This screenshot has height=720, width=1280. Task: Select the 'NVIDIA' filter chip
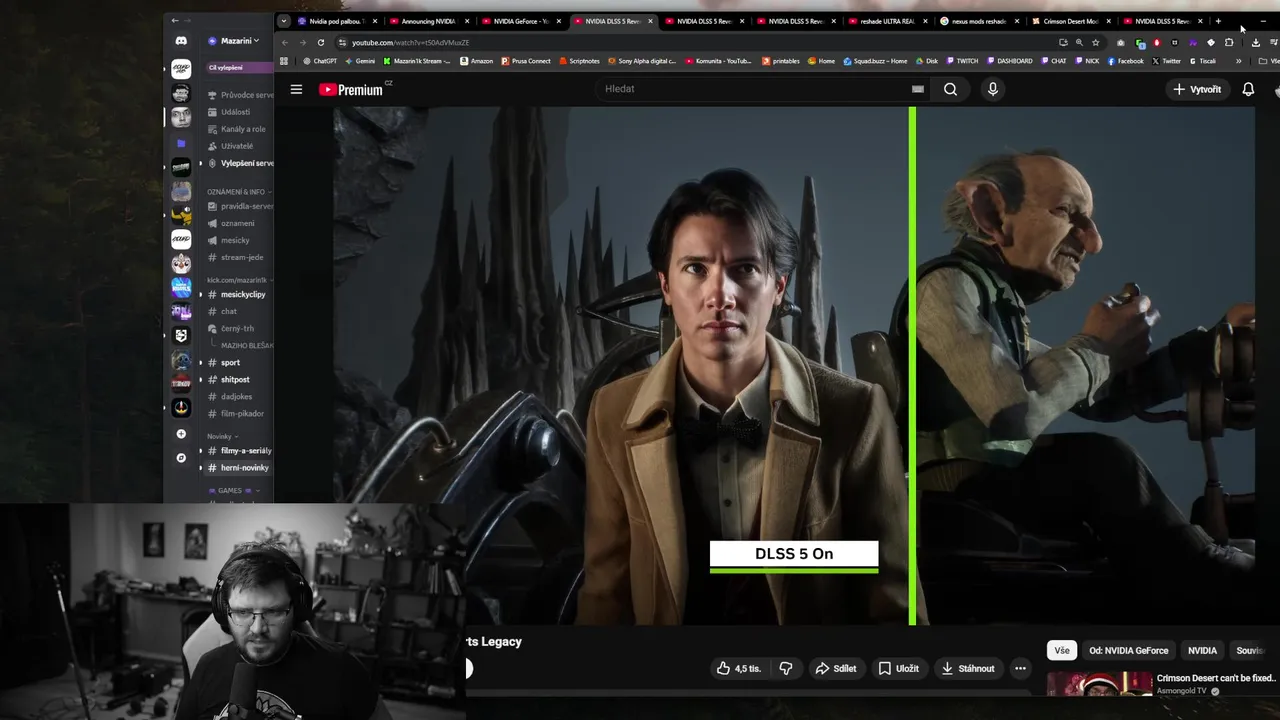tap(1202, 651)
